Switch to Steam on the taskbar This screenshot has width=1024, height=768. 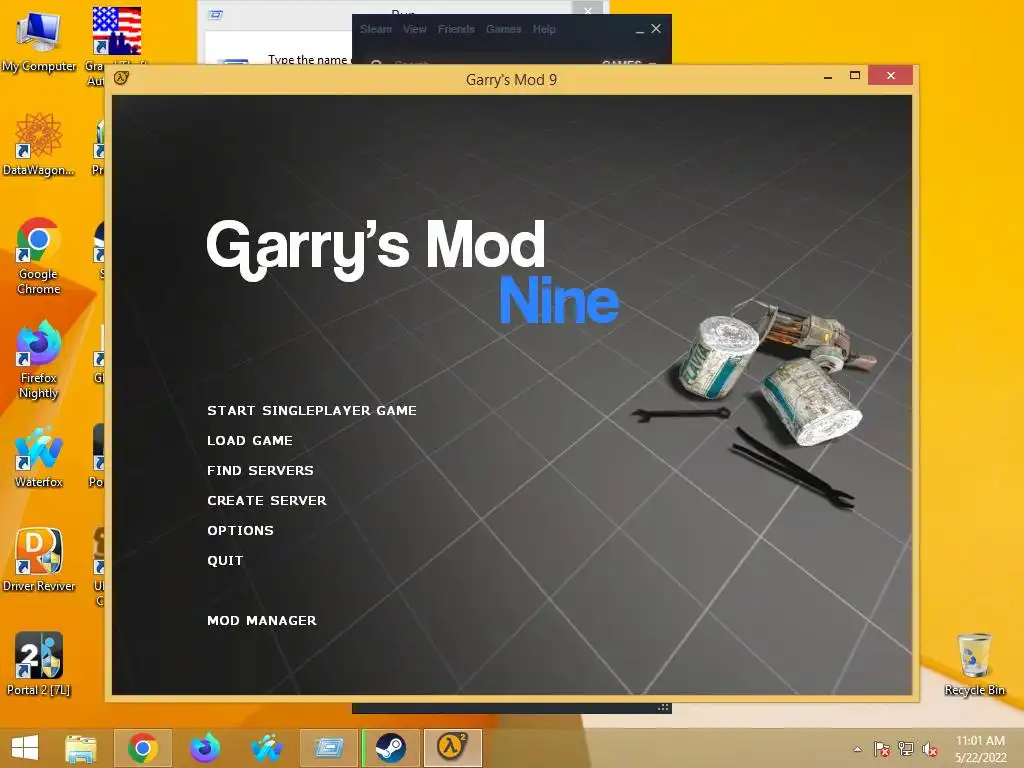[391, 748]
